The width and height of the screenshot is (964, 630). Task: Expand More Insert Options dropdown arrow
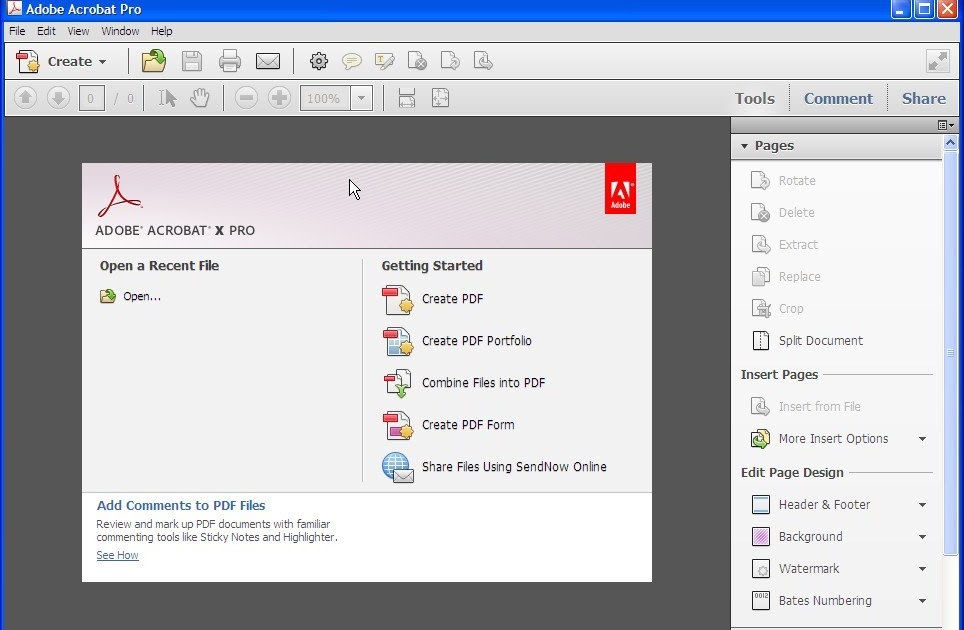click(x=922, y=439)
